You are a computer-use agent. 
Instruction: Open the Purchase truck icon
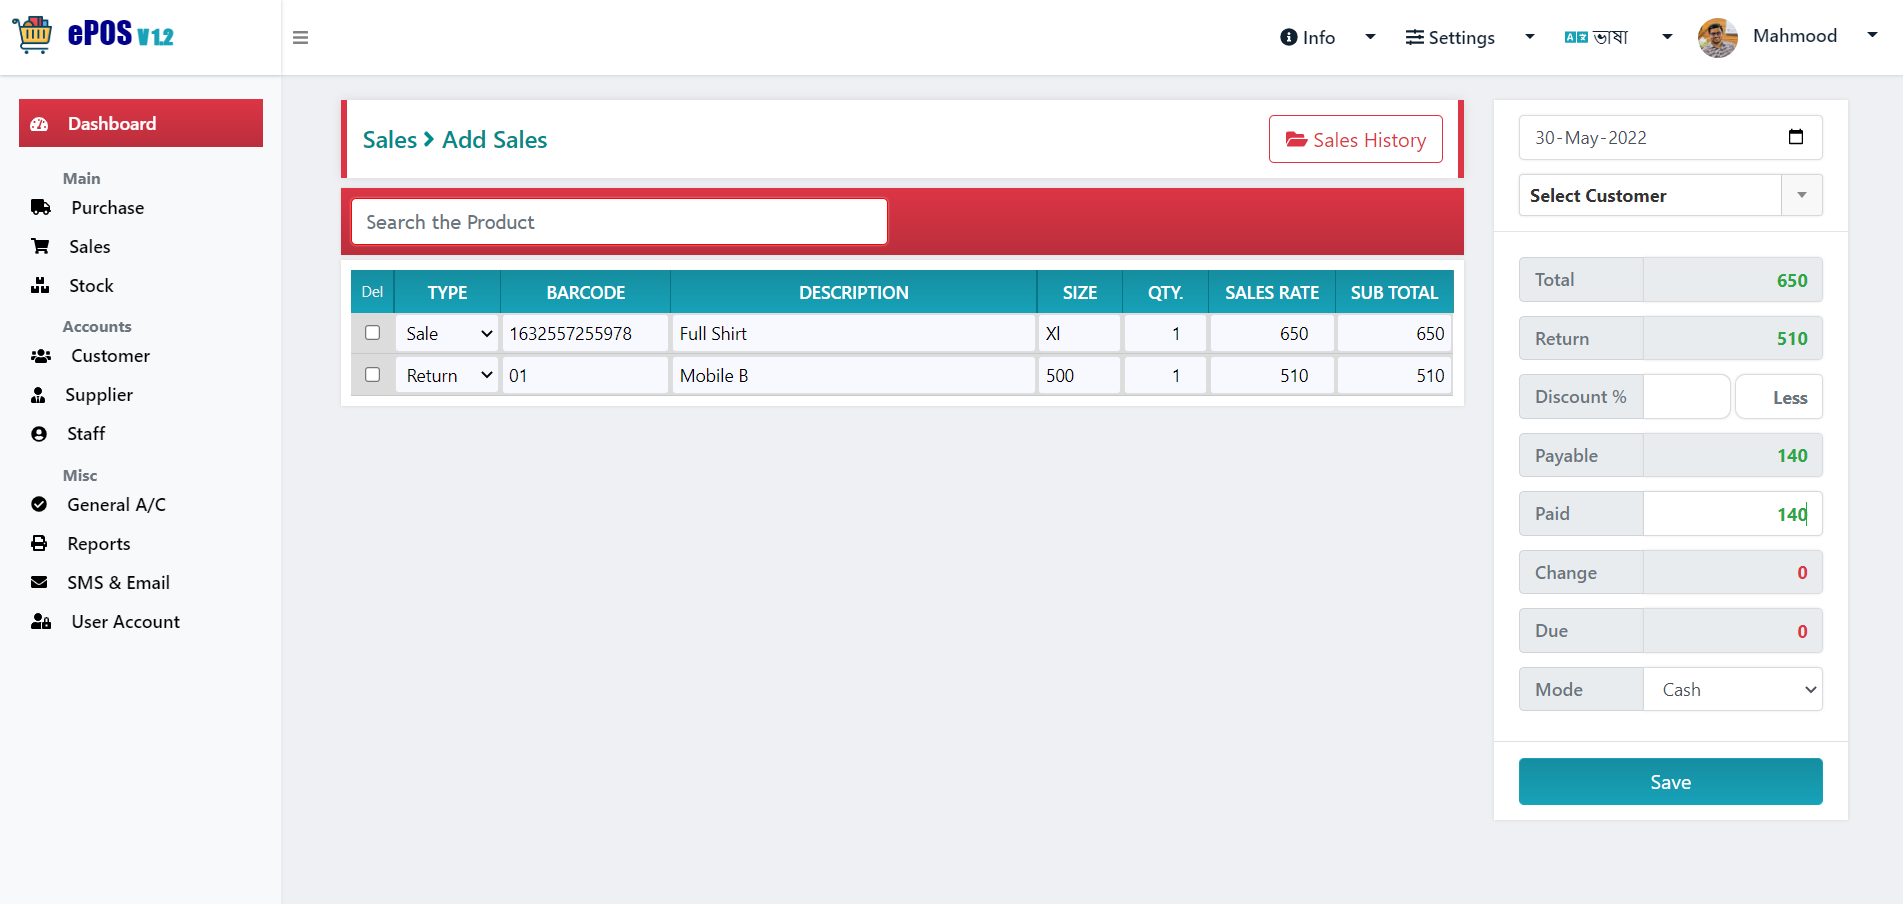click(x=41, y=208)
